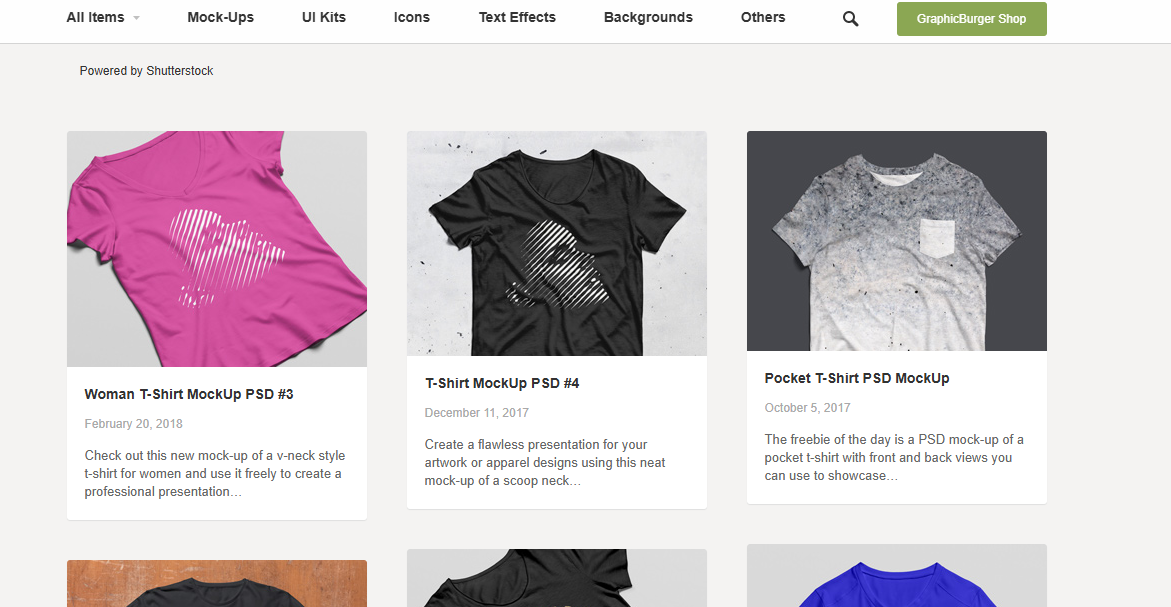
Task: Select Text Effects in the navigation
Action: click(517, 17)
